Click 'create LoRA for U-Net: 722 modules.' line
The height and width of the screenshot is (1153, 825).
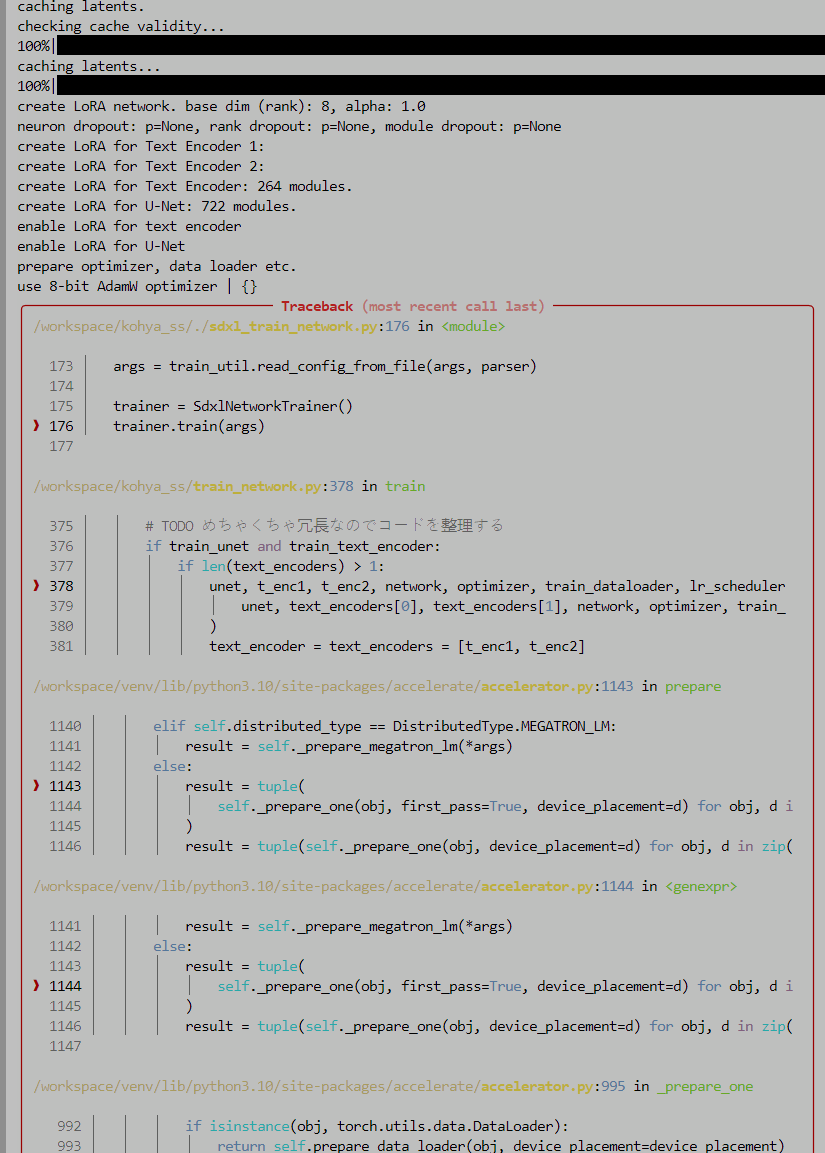[157, 206]
